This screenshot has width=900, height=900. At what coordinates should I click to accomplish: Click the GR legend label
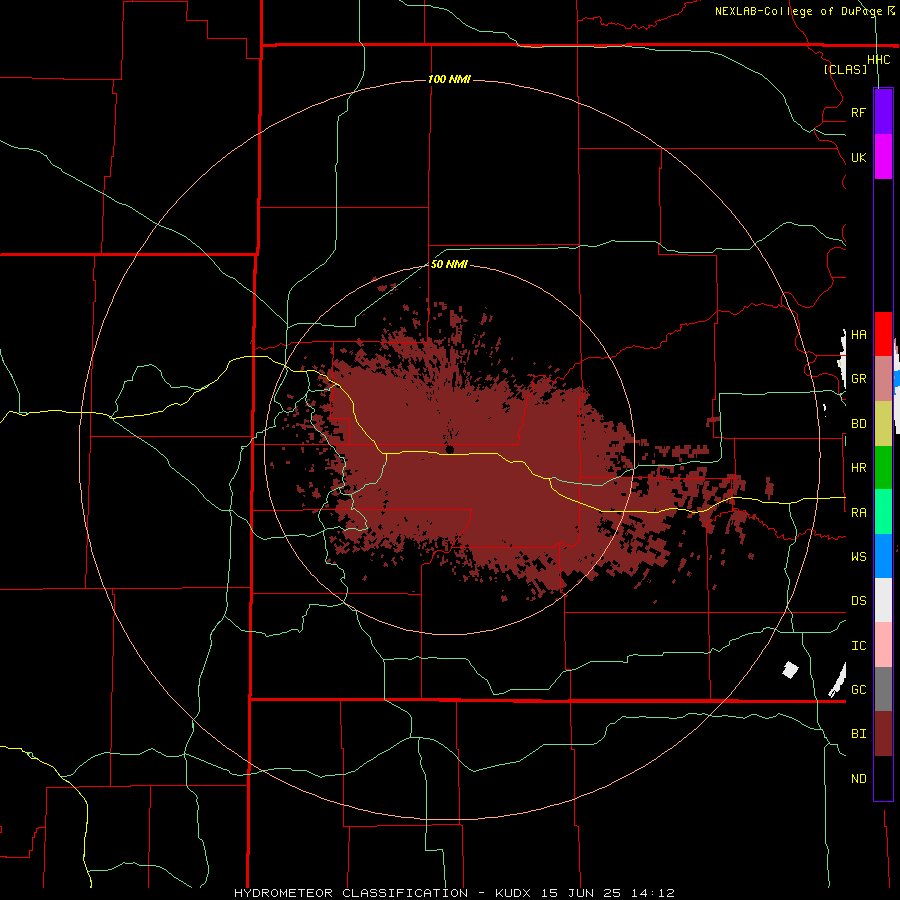(x=858, y=379)
